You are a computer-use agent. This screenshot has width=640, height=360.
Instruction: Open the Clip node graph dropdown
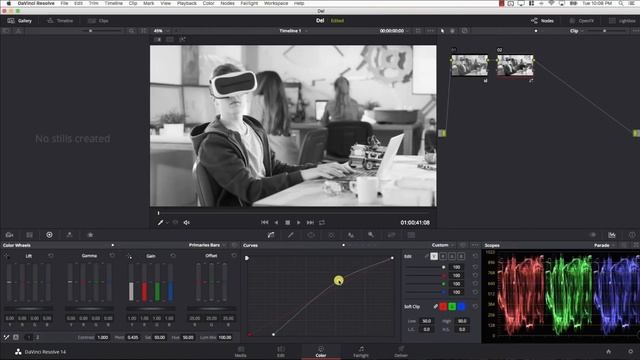(x=576, y=31)
